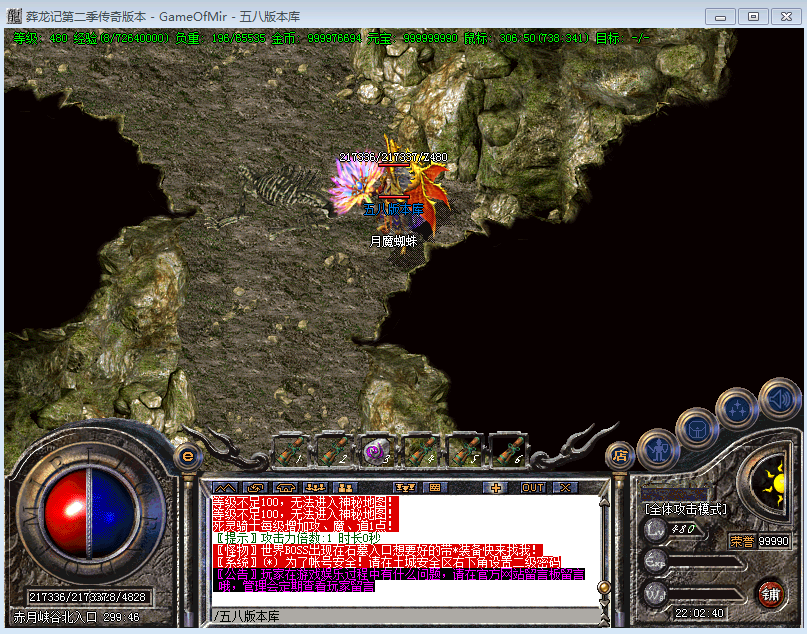The height and width of the screenshot is (634, 807).
Task: Click the X exit button in chat bar
Action: pyautogui.click(x=565, y=487)
